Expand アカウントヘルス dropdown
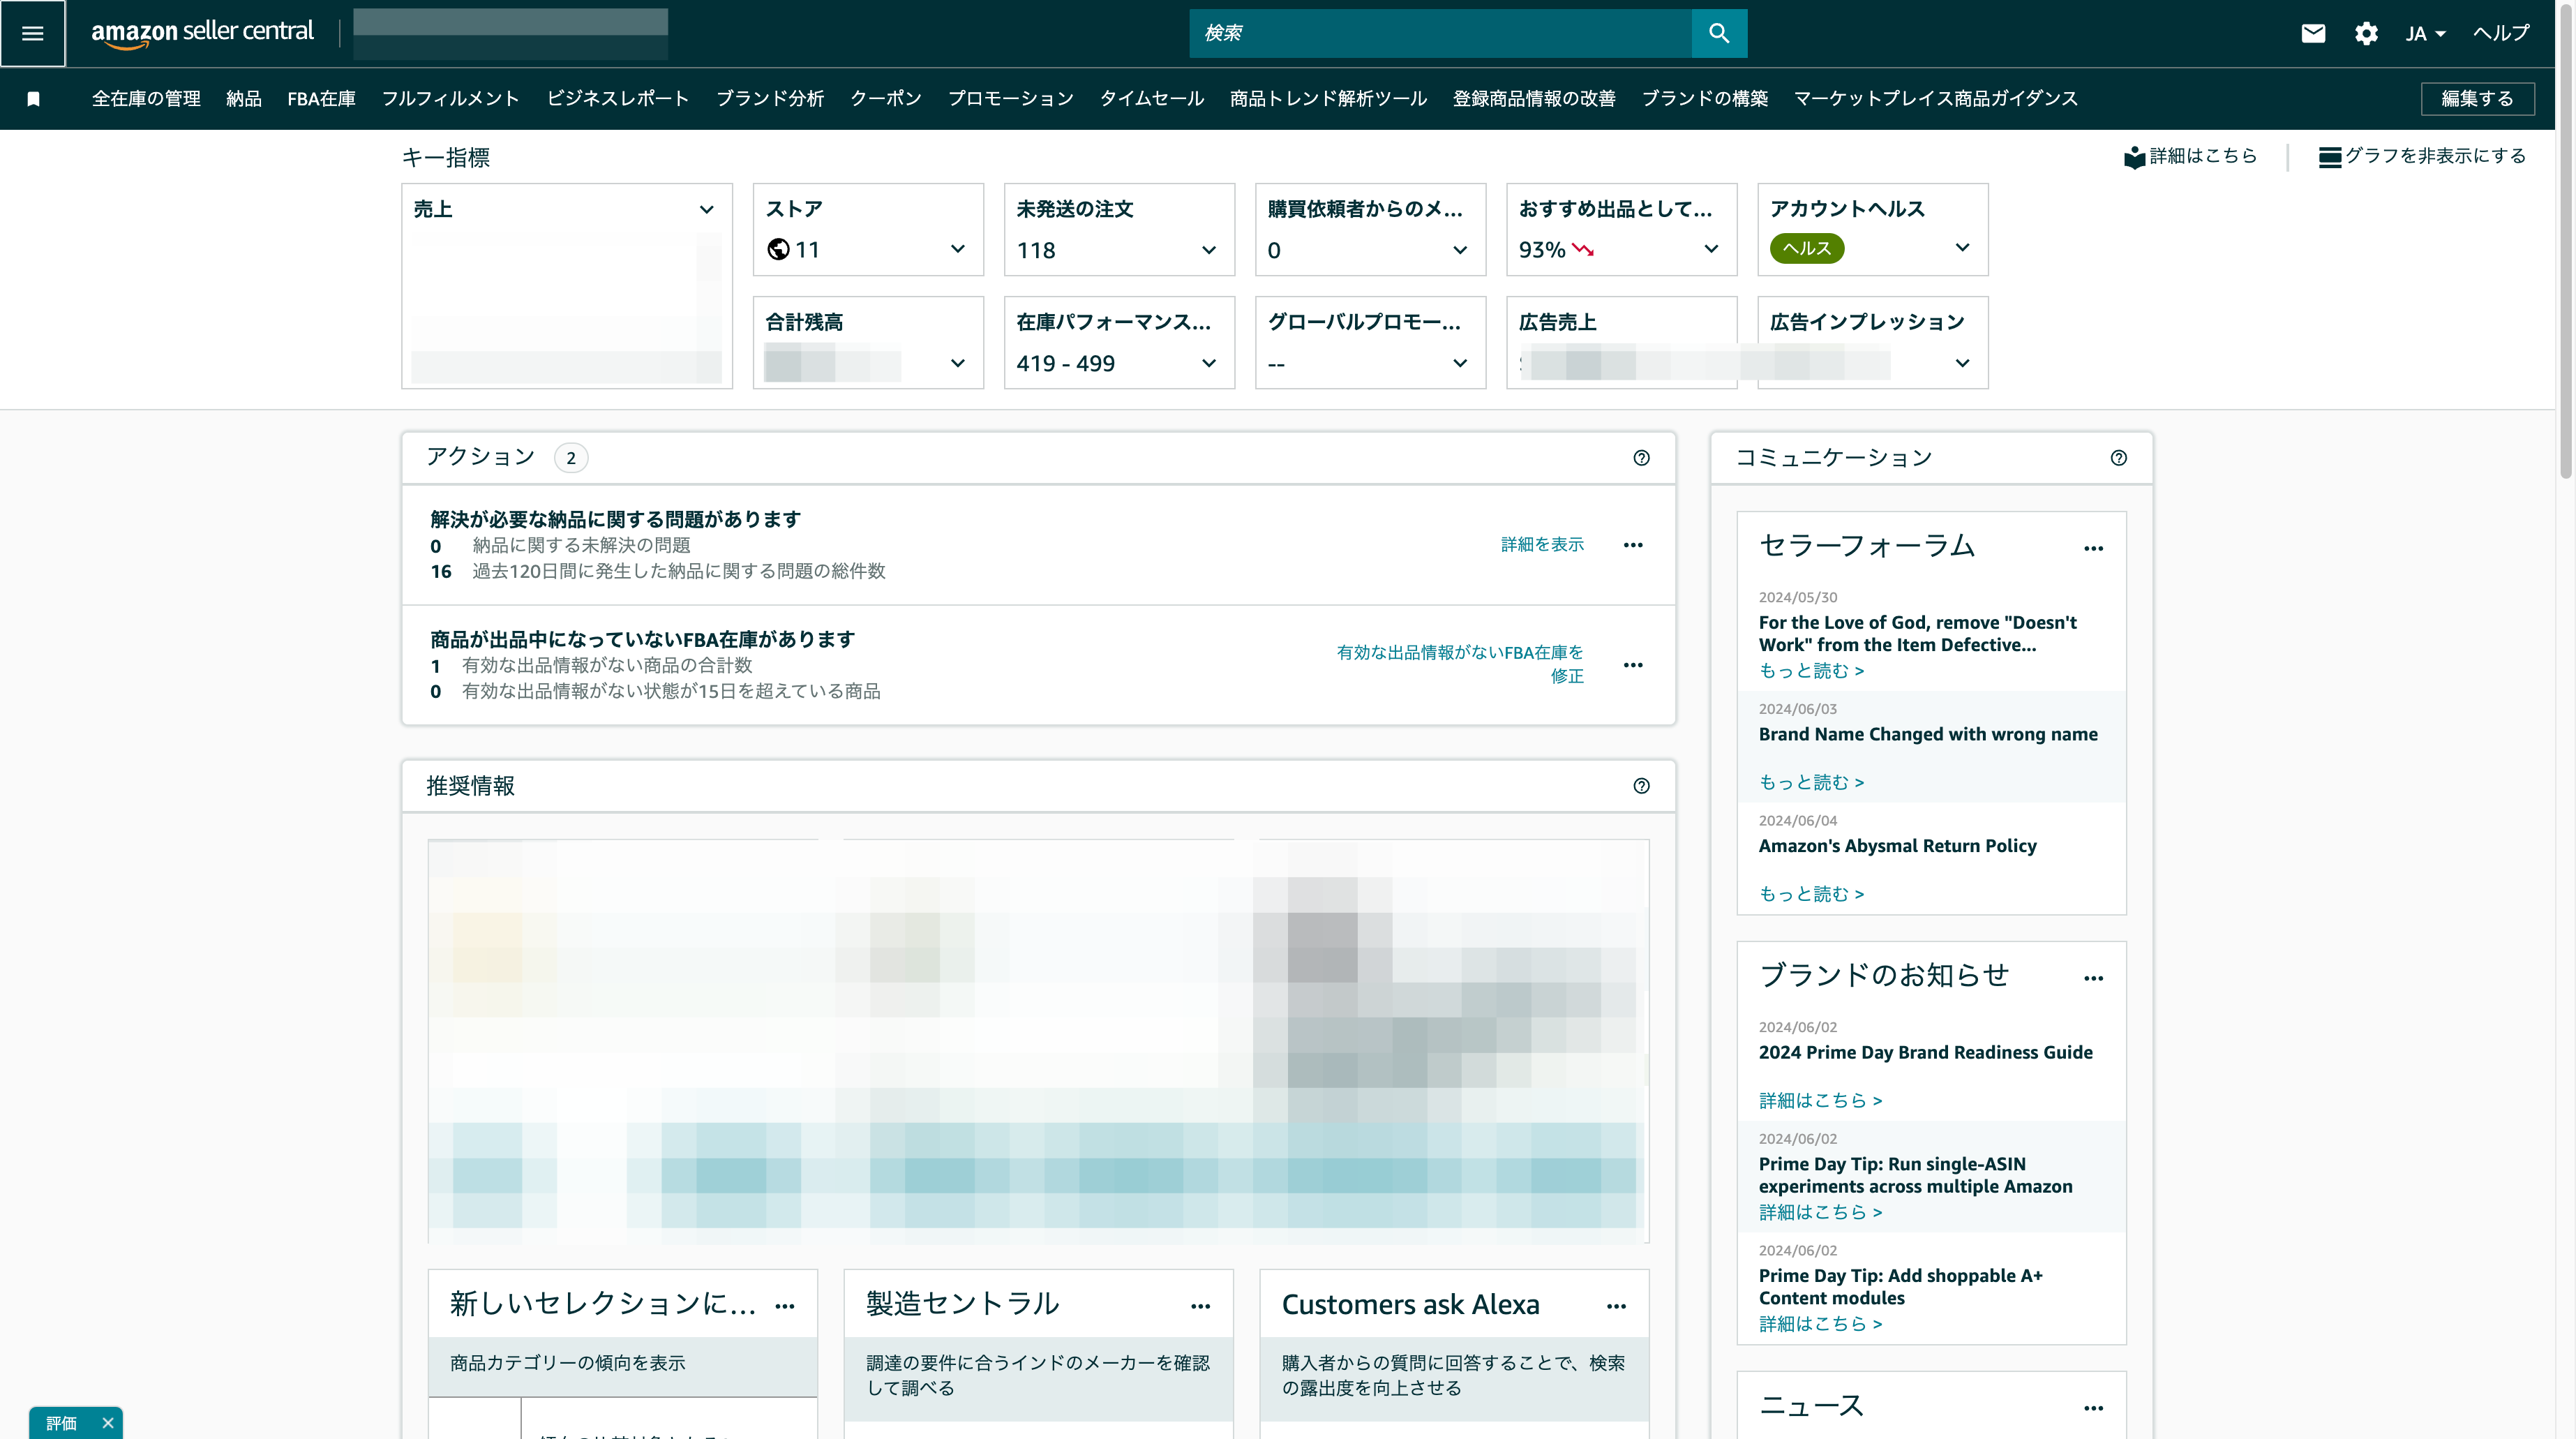The height and width of the screenshot is (1439, 2576). [1962, 247]
